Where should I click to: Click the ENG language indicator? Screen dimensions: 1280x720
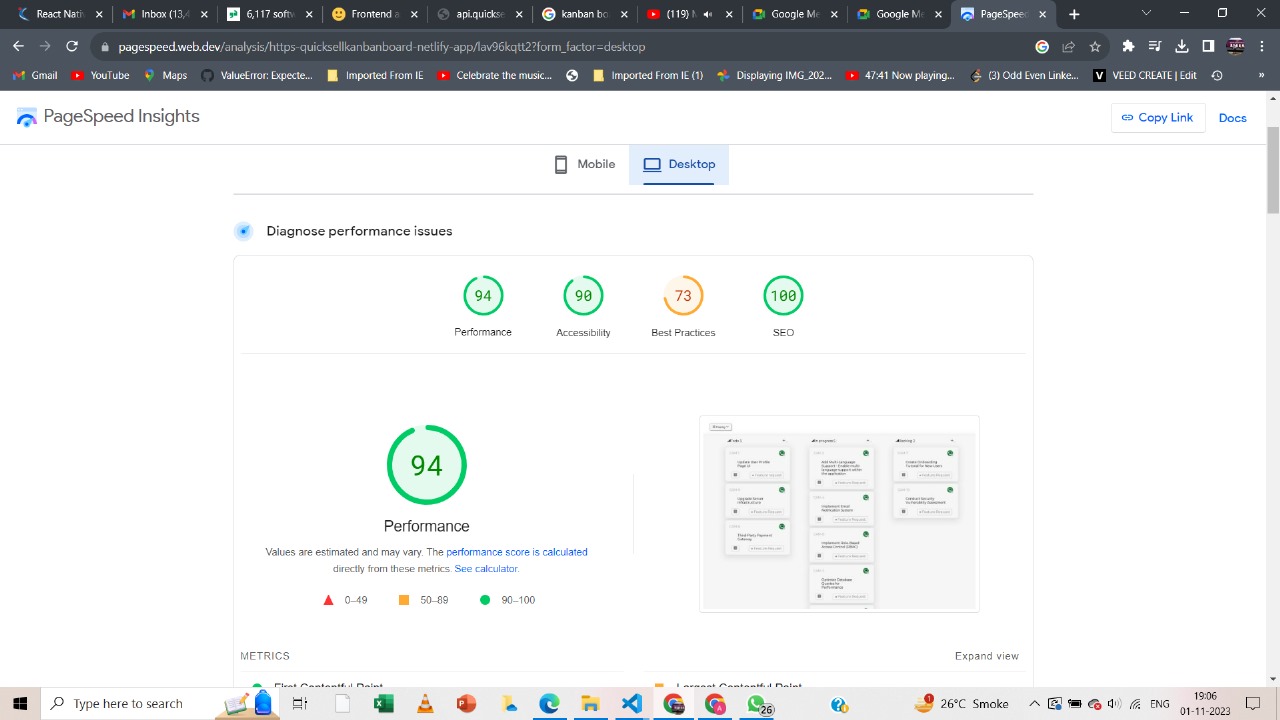[x=1159, y=704]
